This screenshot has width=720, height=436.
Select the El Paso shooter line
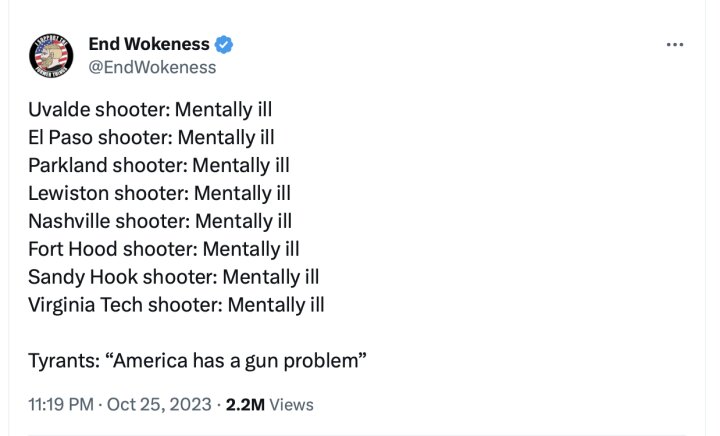(x=151, y=137)
